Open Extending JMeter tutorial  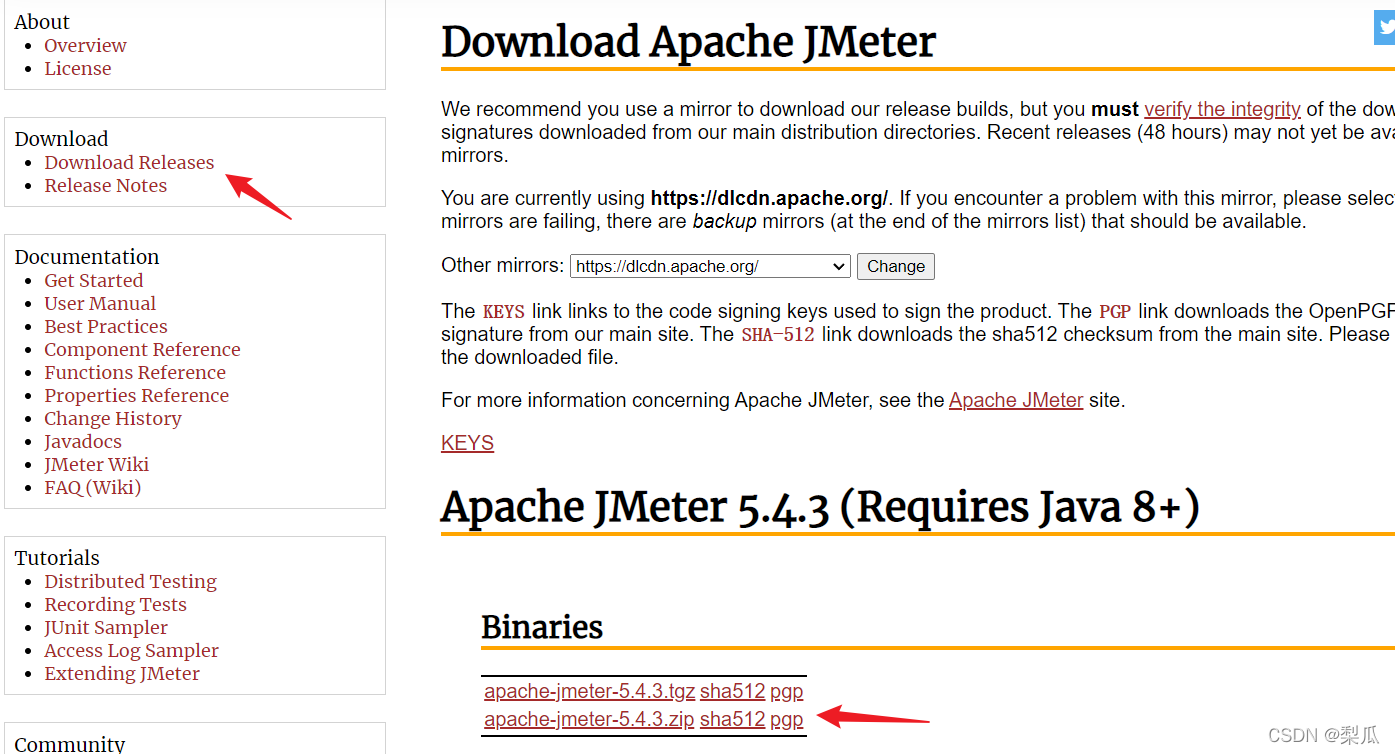(122, 673)
